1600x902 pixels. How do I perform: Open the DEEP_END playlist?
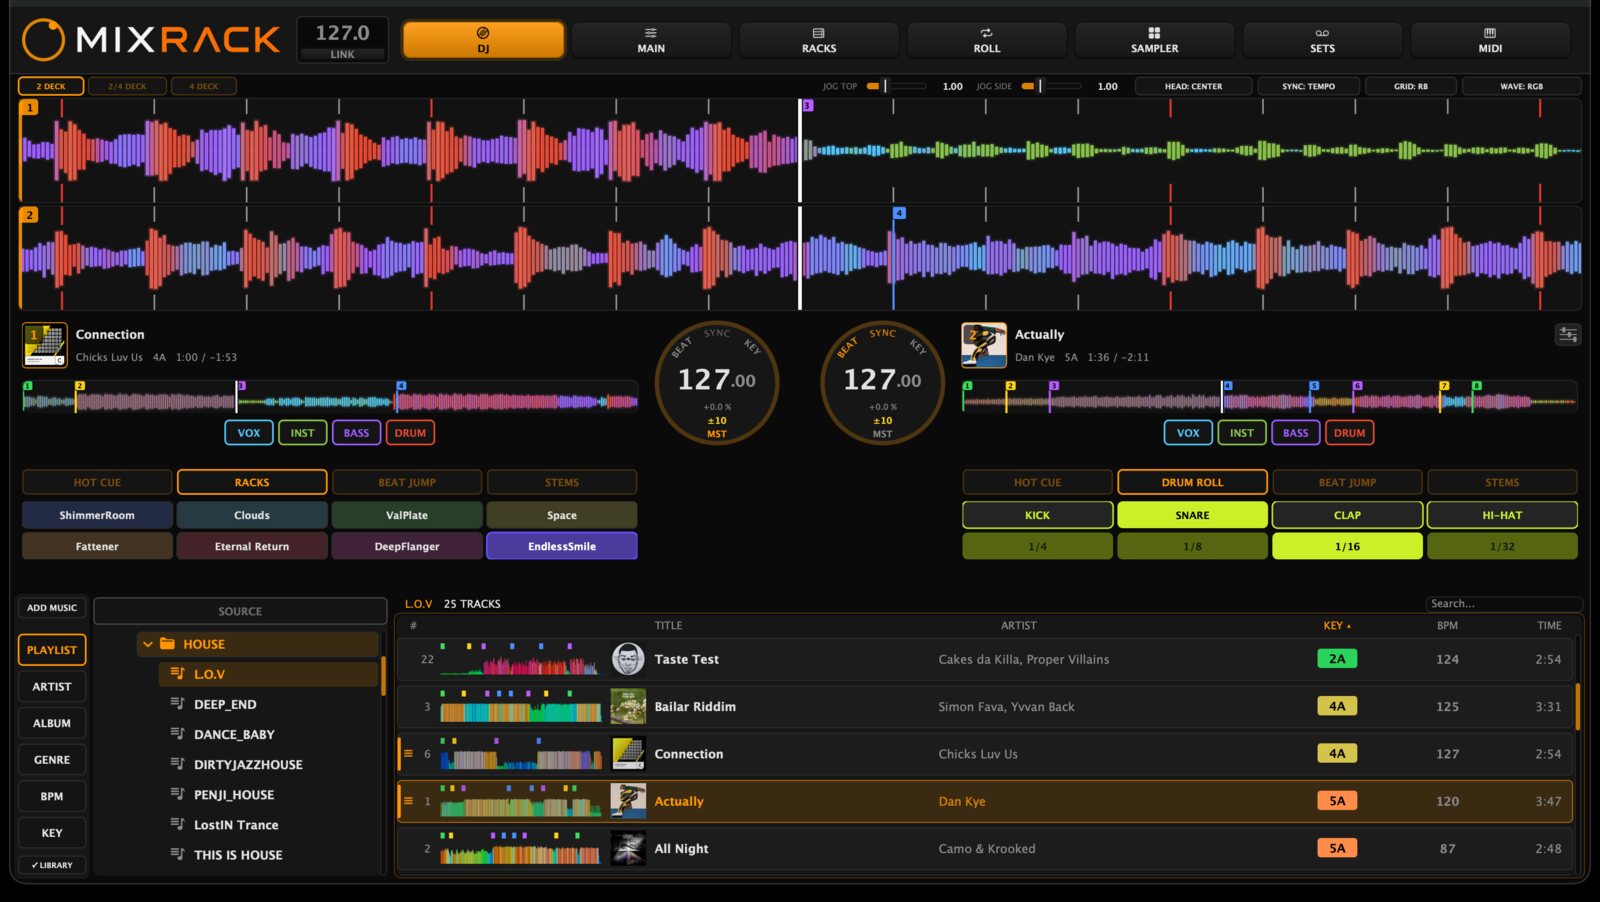(225, 704)
